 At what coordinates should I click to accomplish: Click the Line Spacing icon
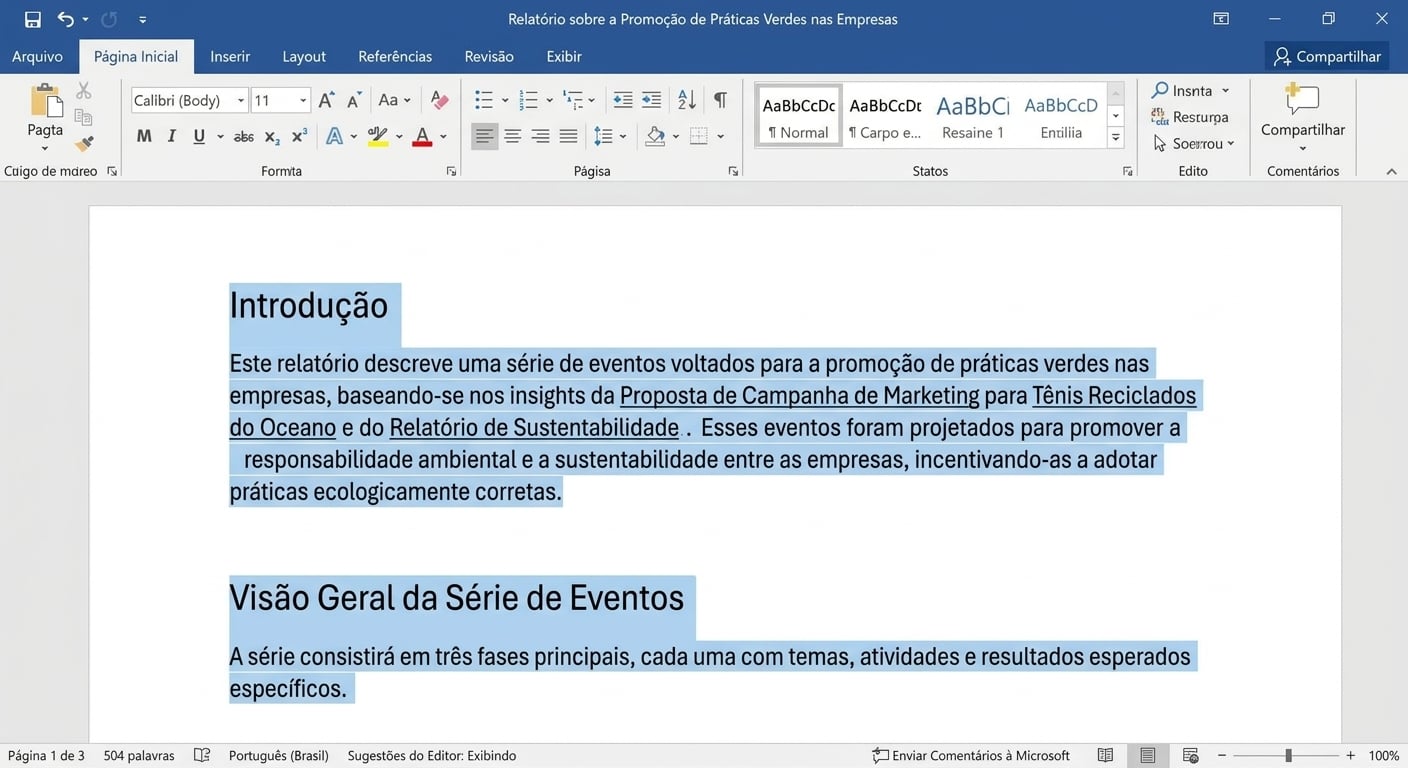pyautogui.click(x=603, y=136)
